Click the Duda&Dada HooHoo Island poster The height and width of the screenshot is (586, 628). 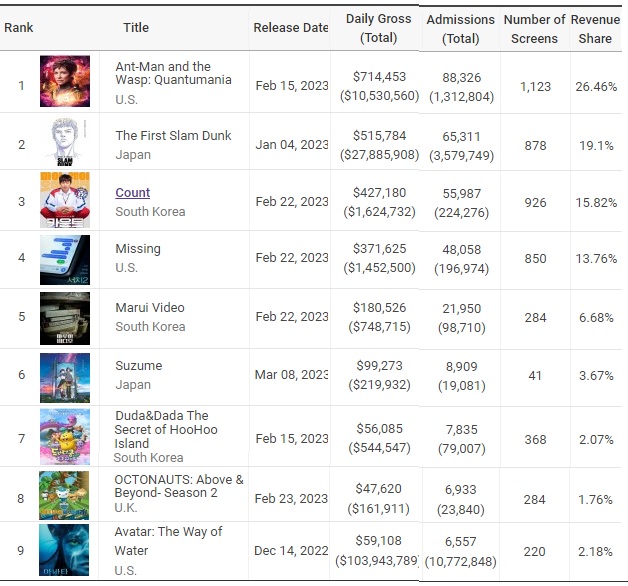click(65, 437)
